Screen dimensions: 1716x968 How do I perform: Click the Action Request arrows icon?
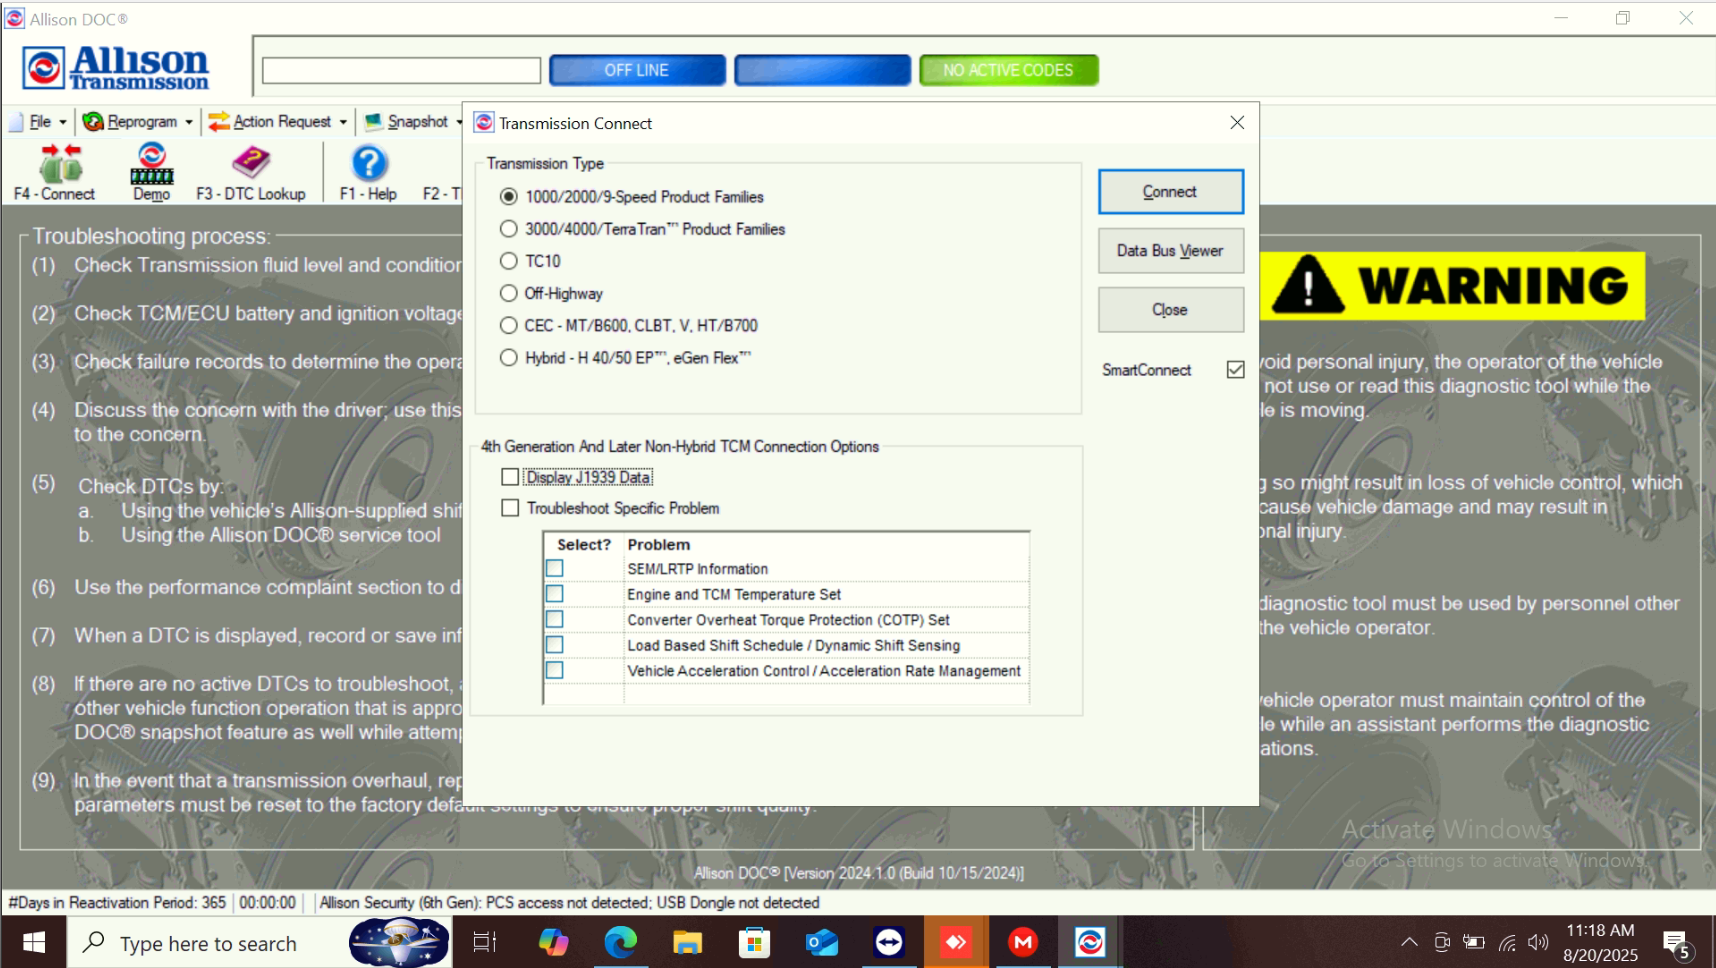[219, 121]
